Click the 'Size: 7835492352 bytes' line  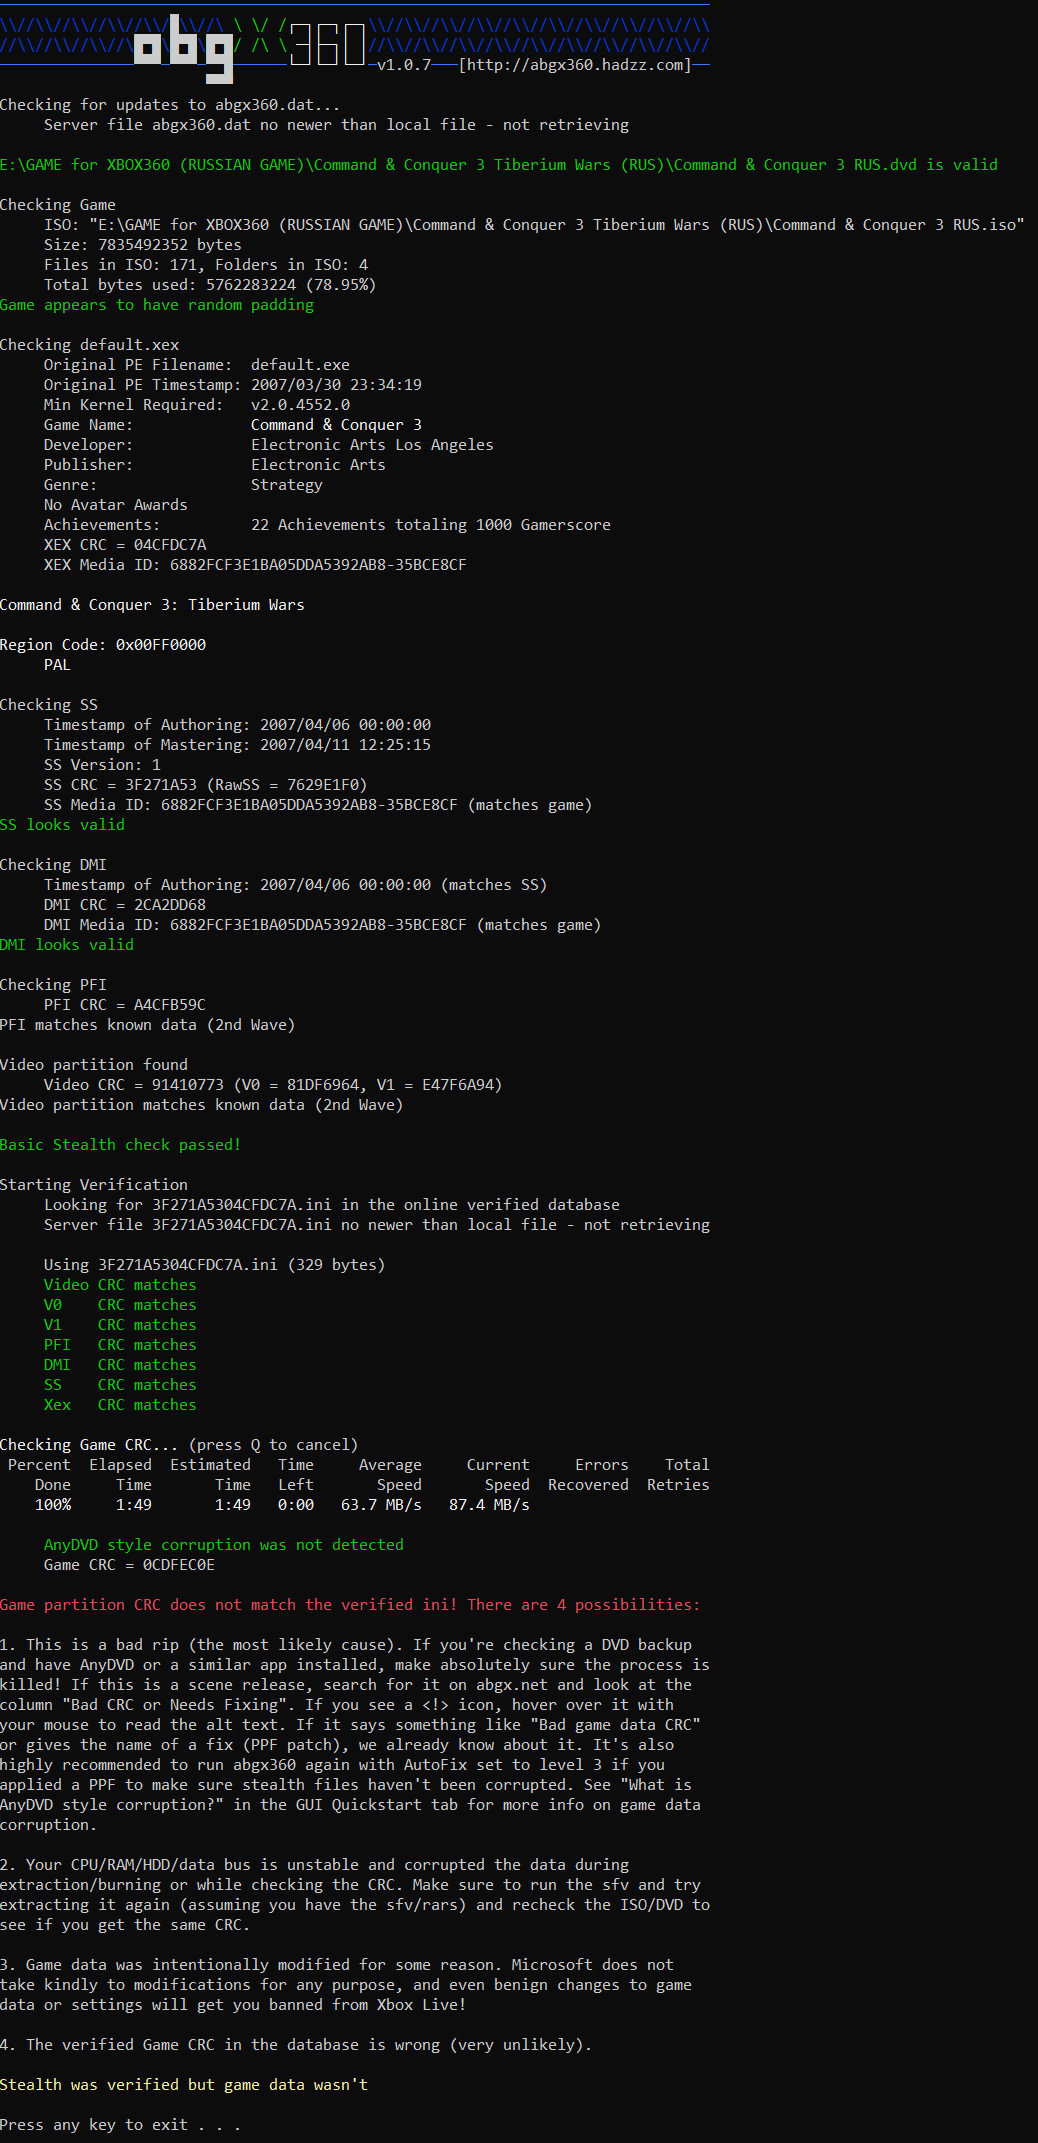tap(143, 245)
